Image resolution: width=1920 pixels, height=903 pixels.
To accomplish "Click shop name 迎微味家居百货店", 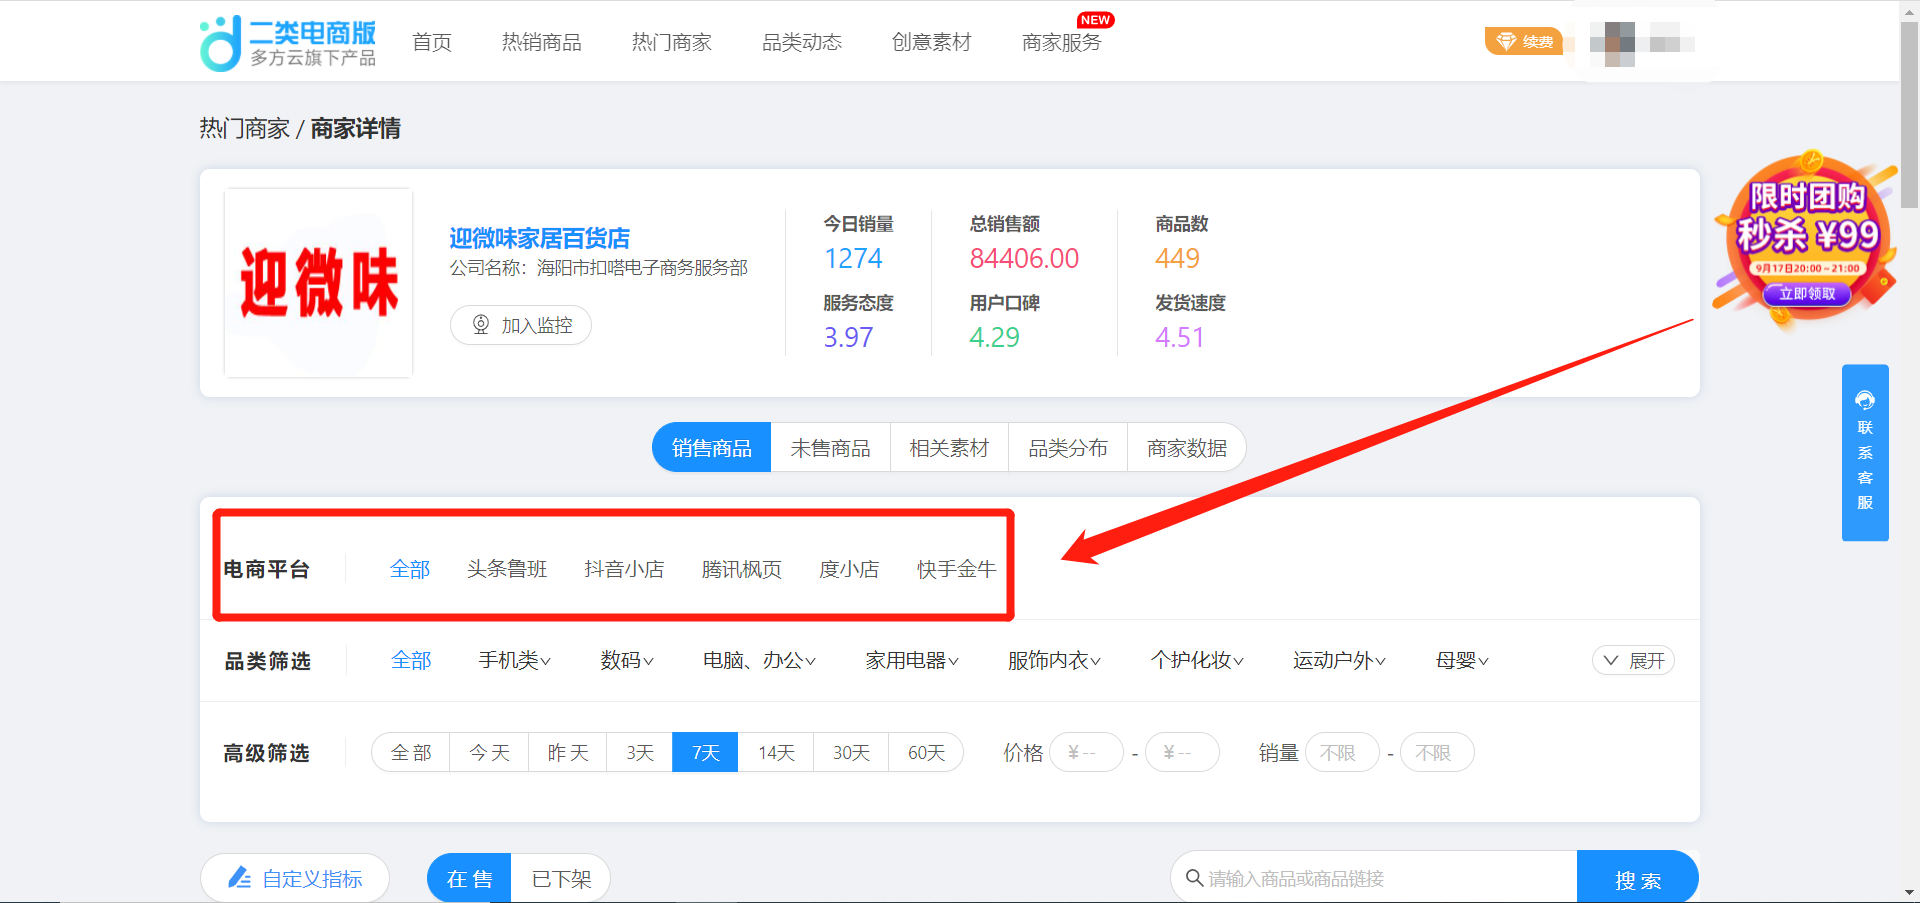I will point(539,238).
